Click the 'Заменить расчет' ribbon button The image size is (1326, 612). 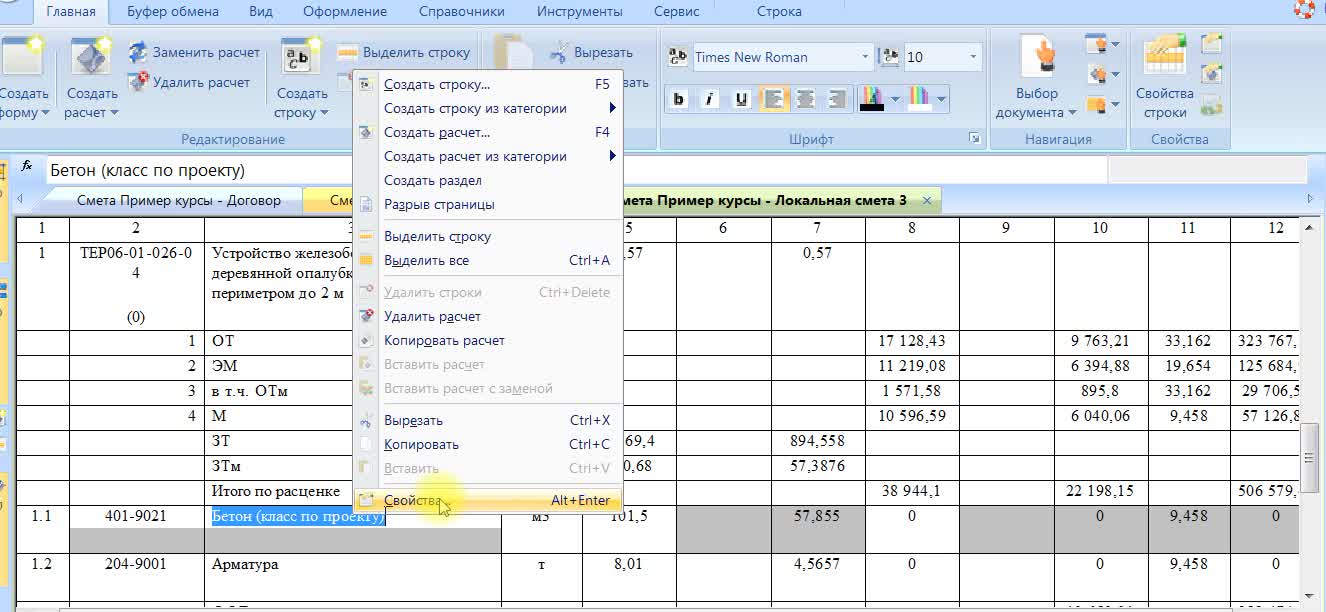pos(194,52)
